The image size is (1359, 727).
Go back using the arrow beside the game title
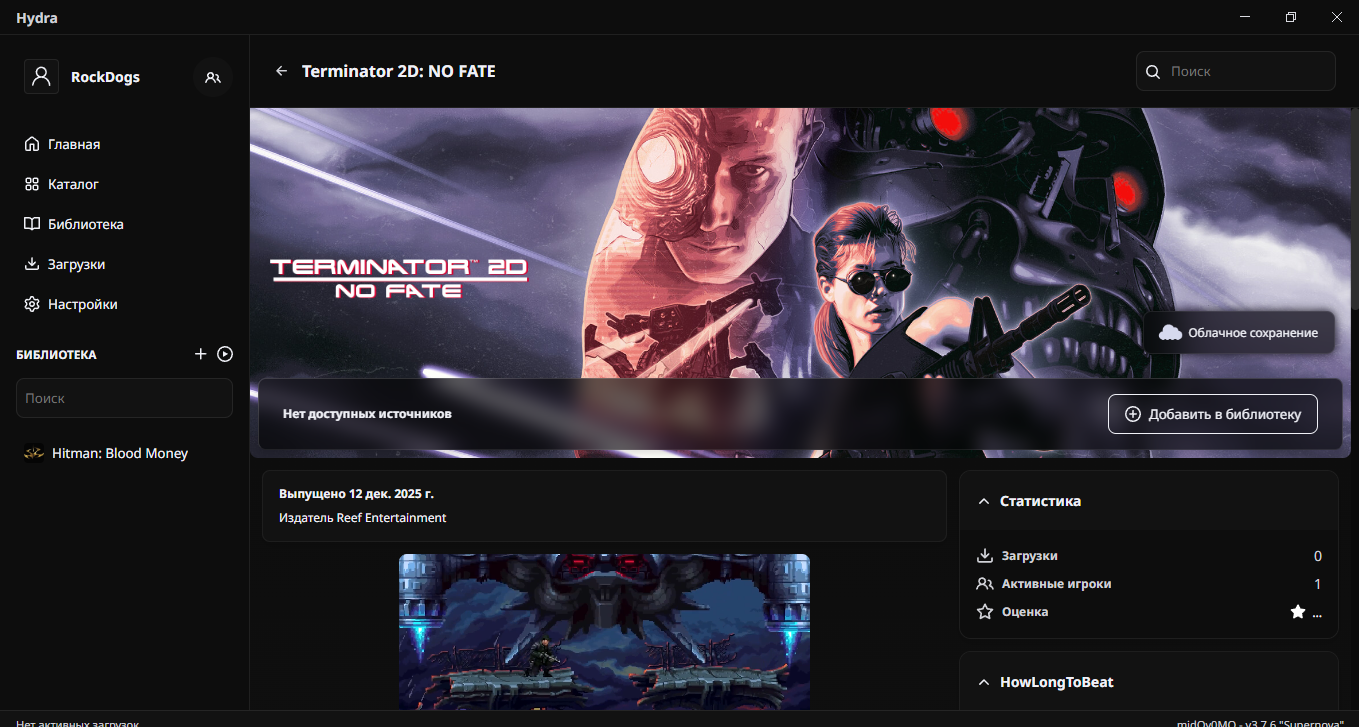(x=282, y=71)
